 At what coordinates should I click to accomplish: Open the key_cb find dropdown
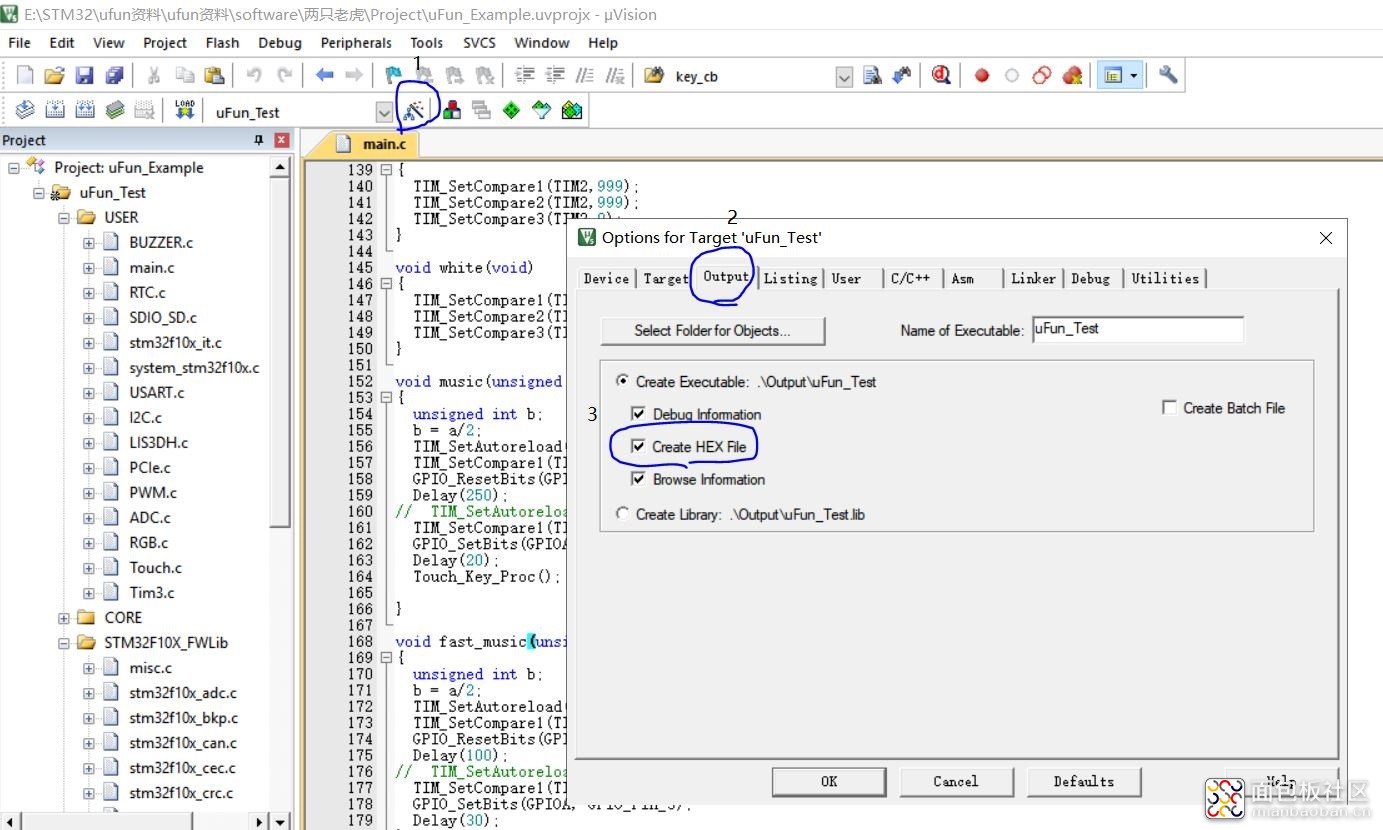(844, 77)
